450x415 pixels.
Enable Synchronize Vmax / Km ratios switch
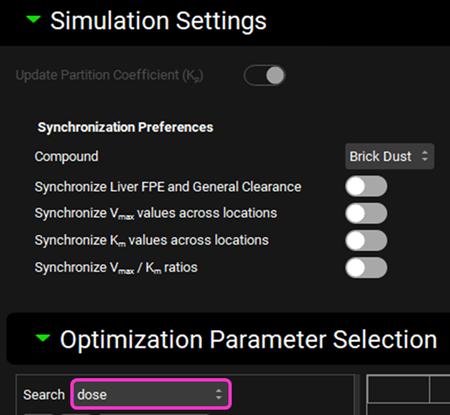pyautogui.click(x=366, y=267)
